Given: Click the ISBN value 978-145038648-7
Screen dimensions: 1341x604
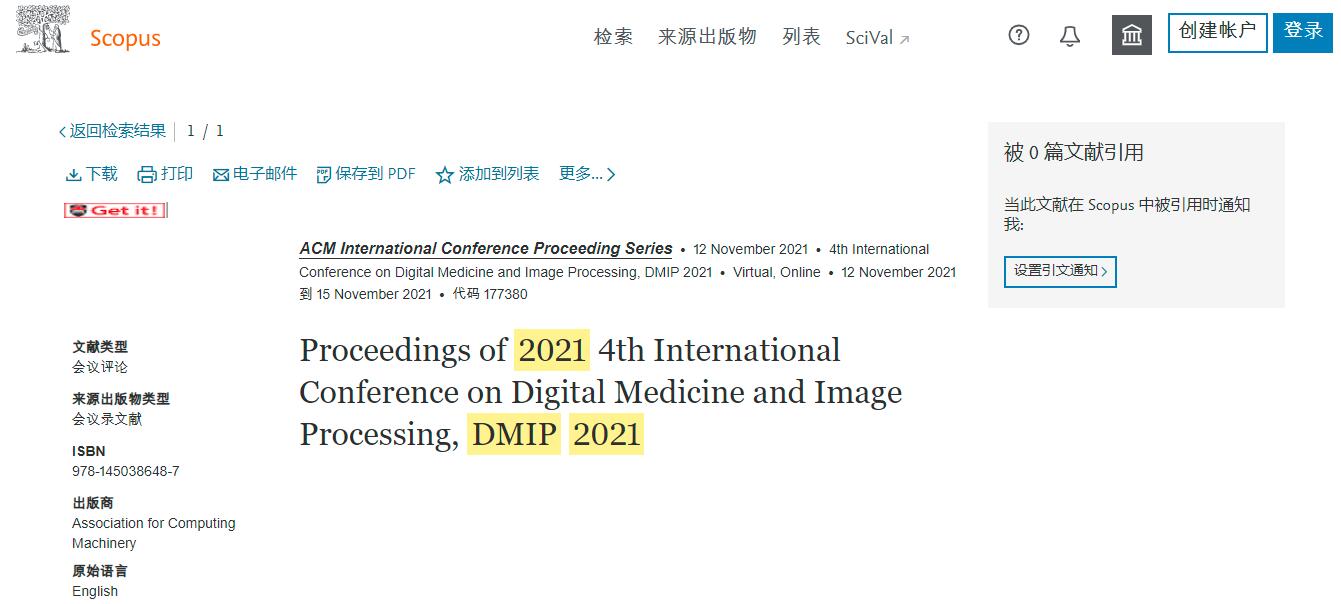Looking at the screenshot, I should [x=126, y=471].
